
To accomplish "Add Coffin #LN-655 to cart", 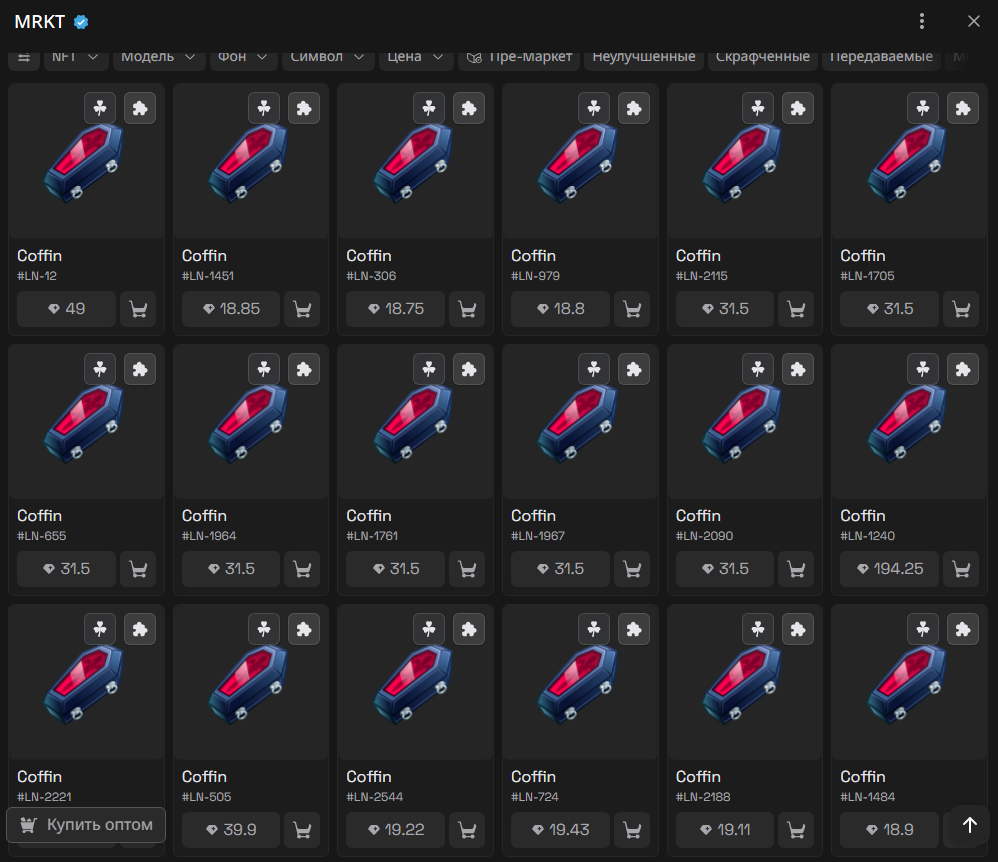I will [138, 569].
